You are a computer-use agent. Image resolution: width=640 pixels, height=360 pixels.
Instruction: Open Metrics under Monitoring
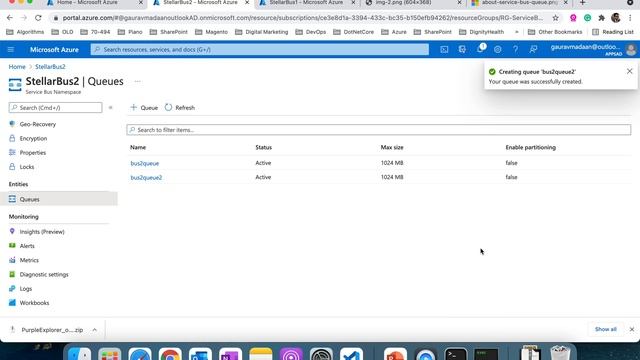(29, 260)
